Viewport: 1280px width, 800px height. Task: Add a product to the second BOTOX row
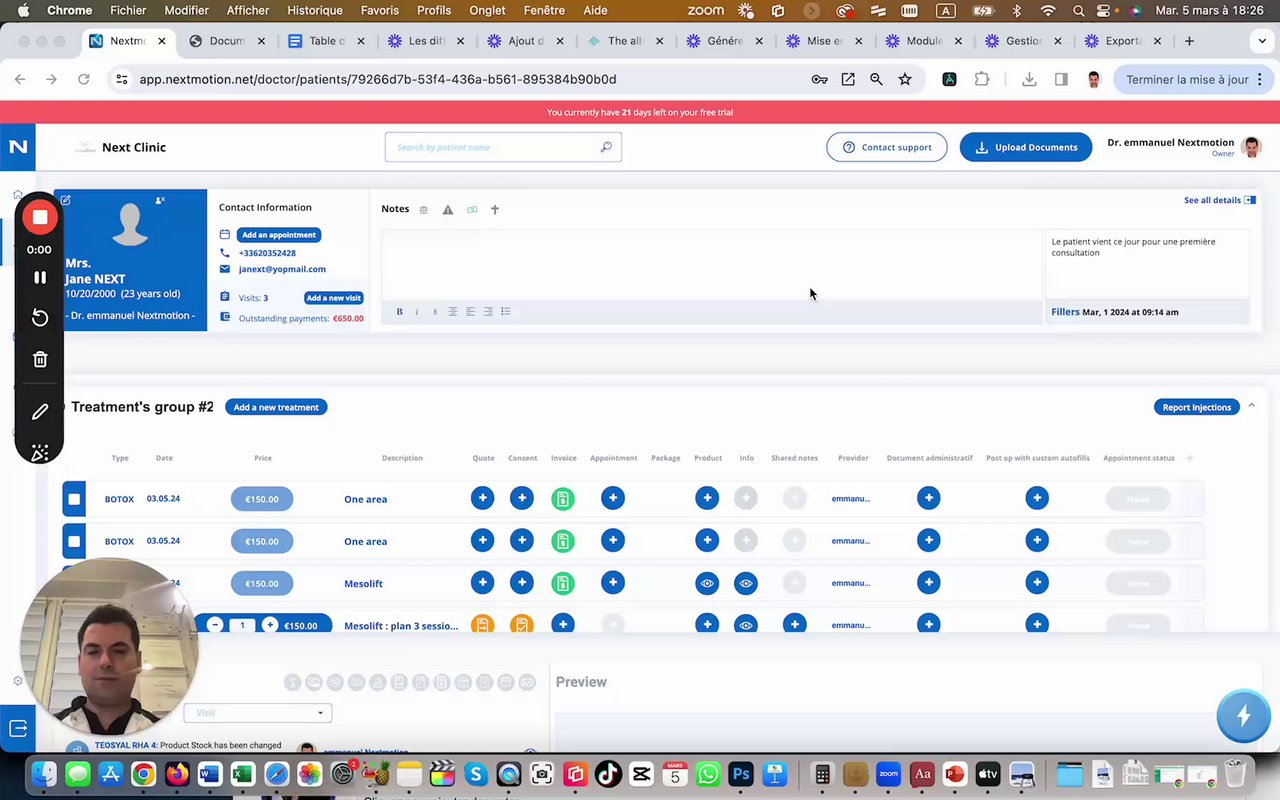[707, 540]
